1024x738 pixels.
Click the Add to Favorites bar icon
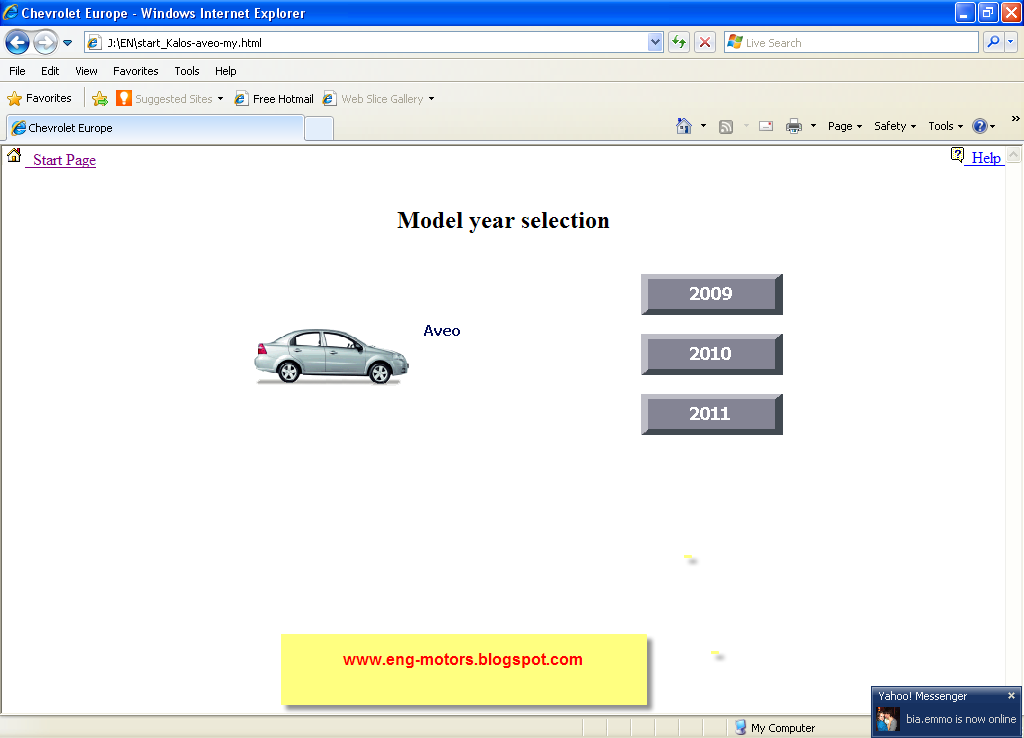click(100, 99)
